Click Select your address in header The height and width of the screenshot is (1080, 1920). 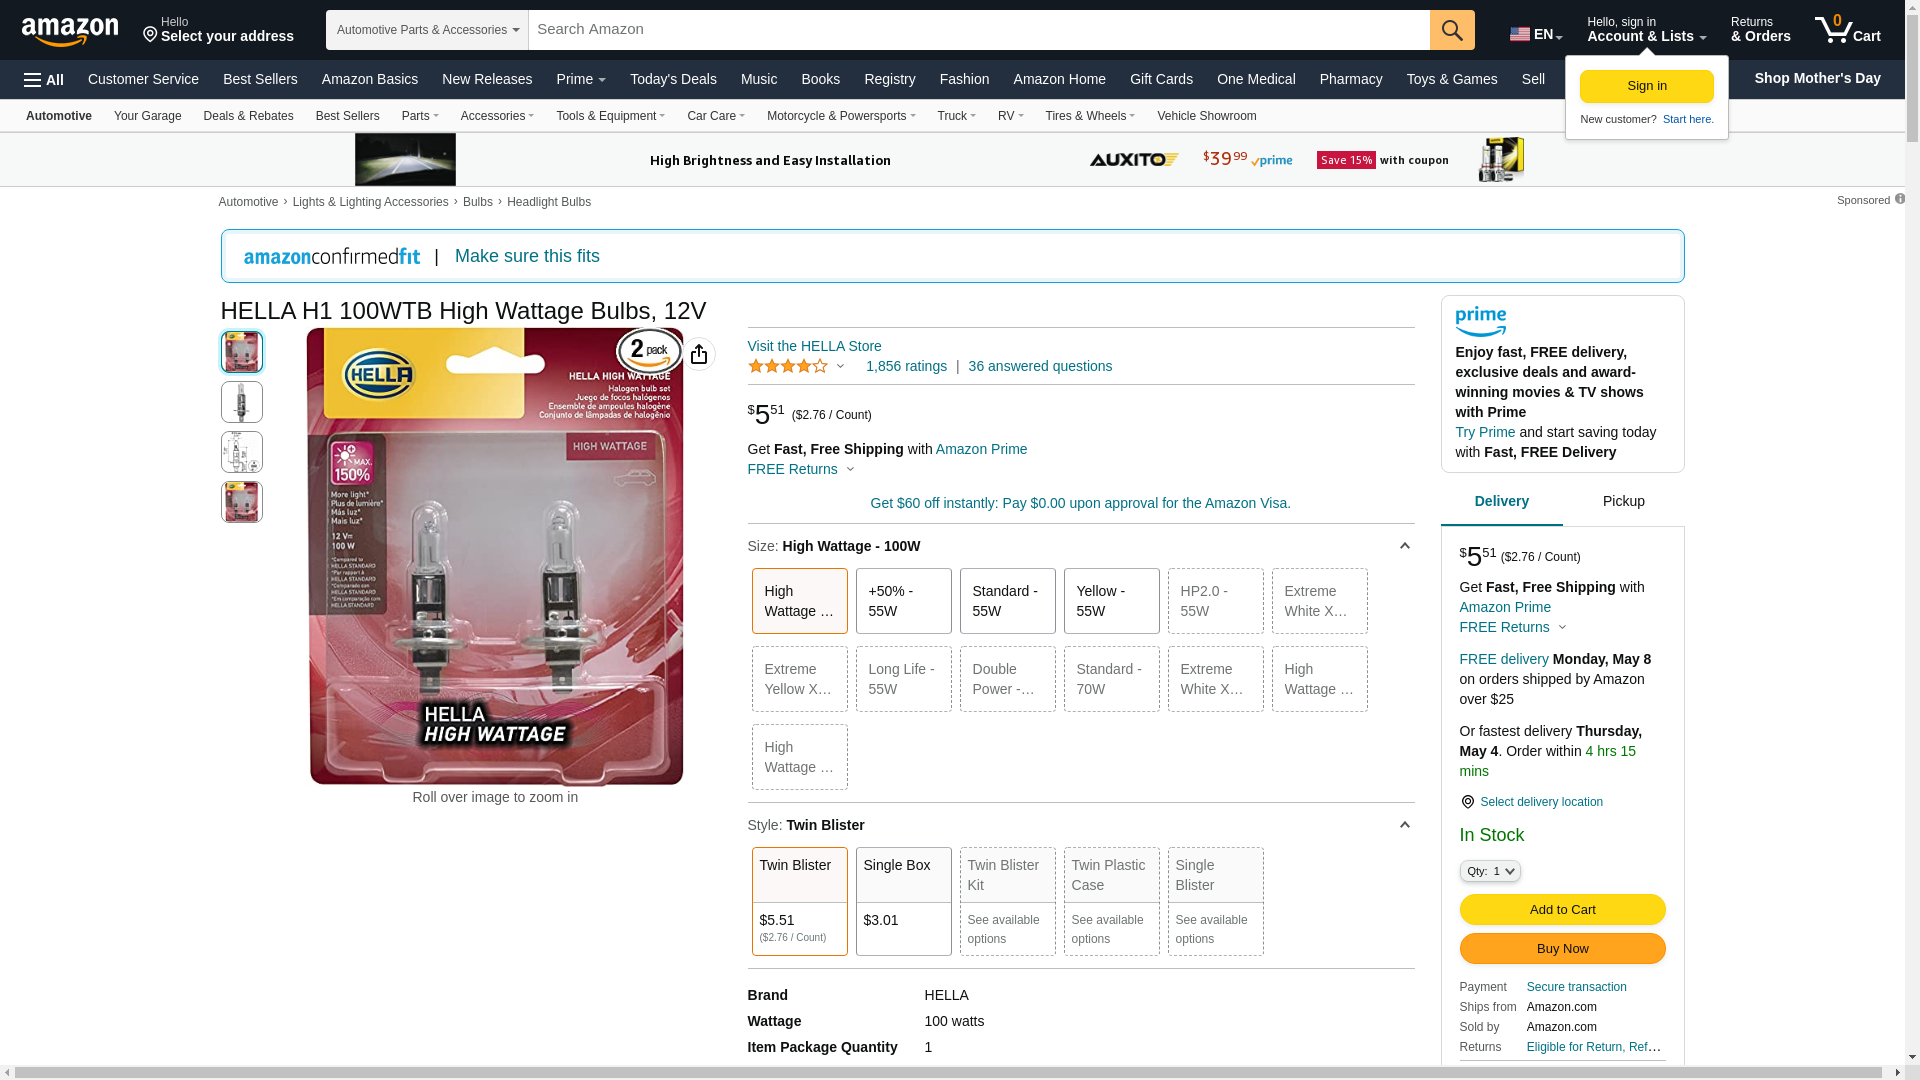coord(218,30)
